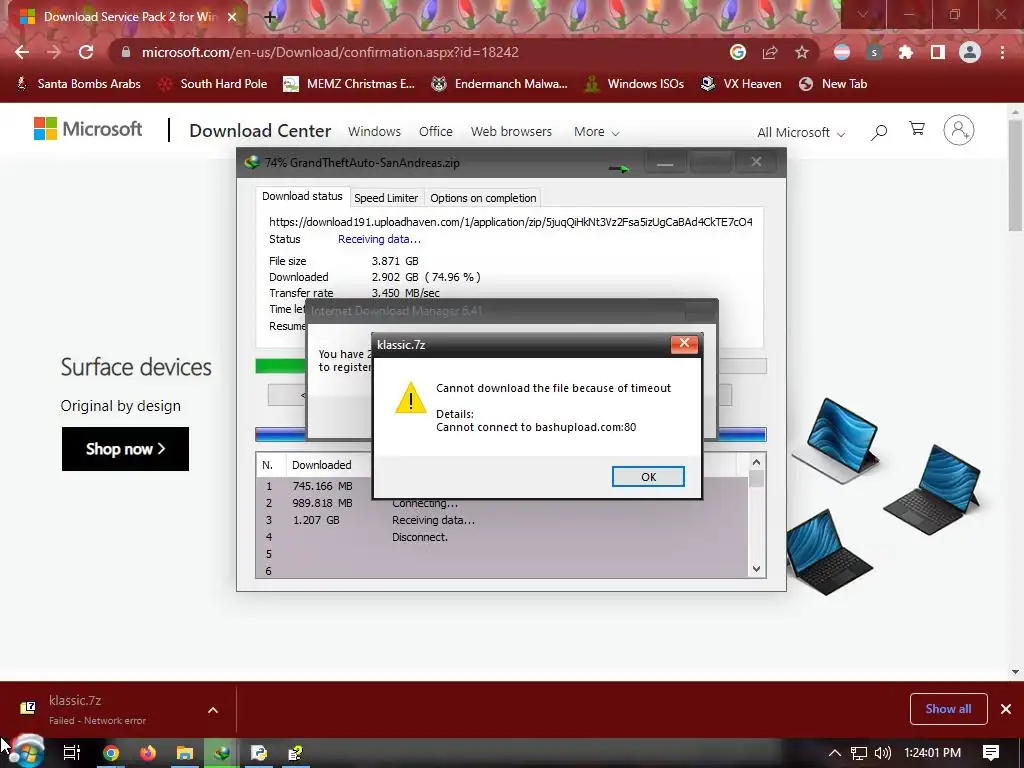The image size is (1024, 768).
Task: Expand the All Microsoft dropdown
Action: [801, 133]
